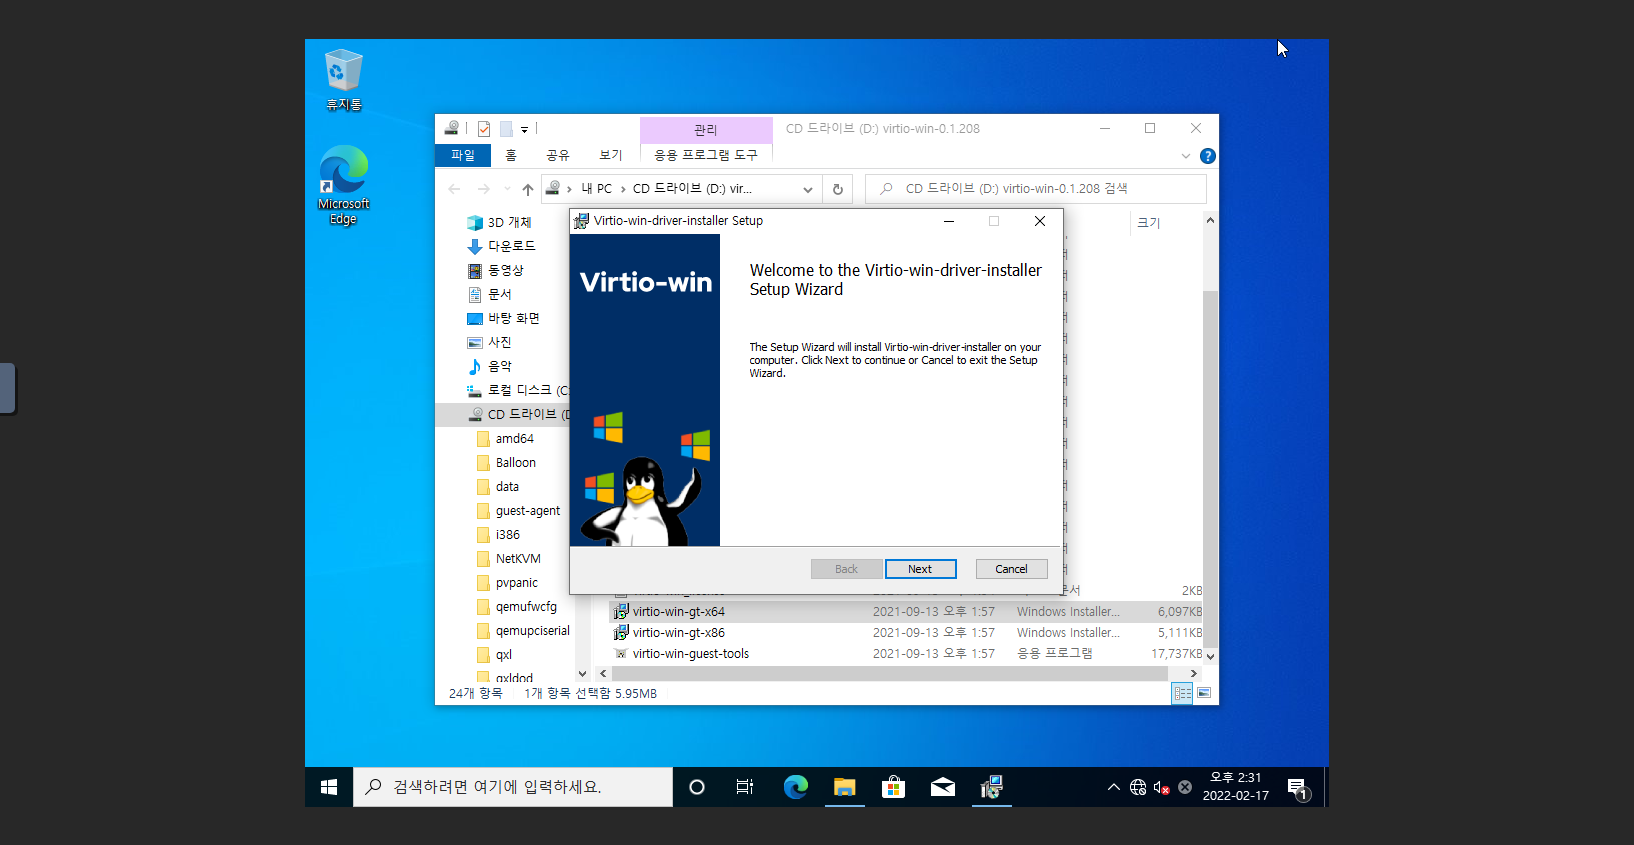Click Next in the Virtio-win setup wizard
1634x845 pixels.
coord(920,569)
